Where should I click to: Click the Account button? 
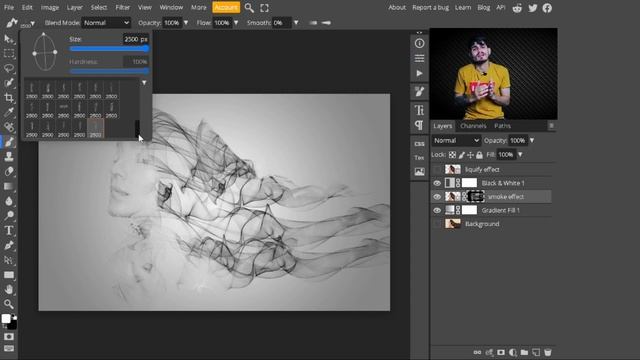[226, 7]
